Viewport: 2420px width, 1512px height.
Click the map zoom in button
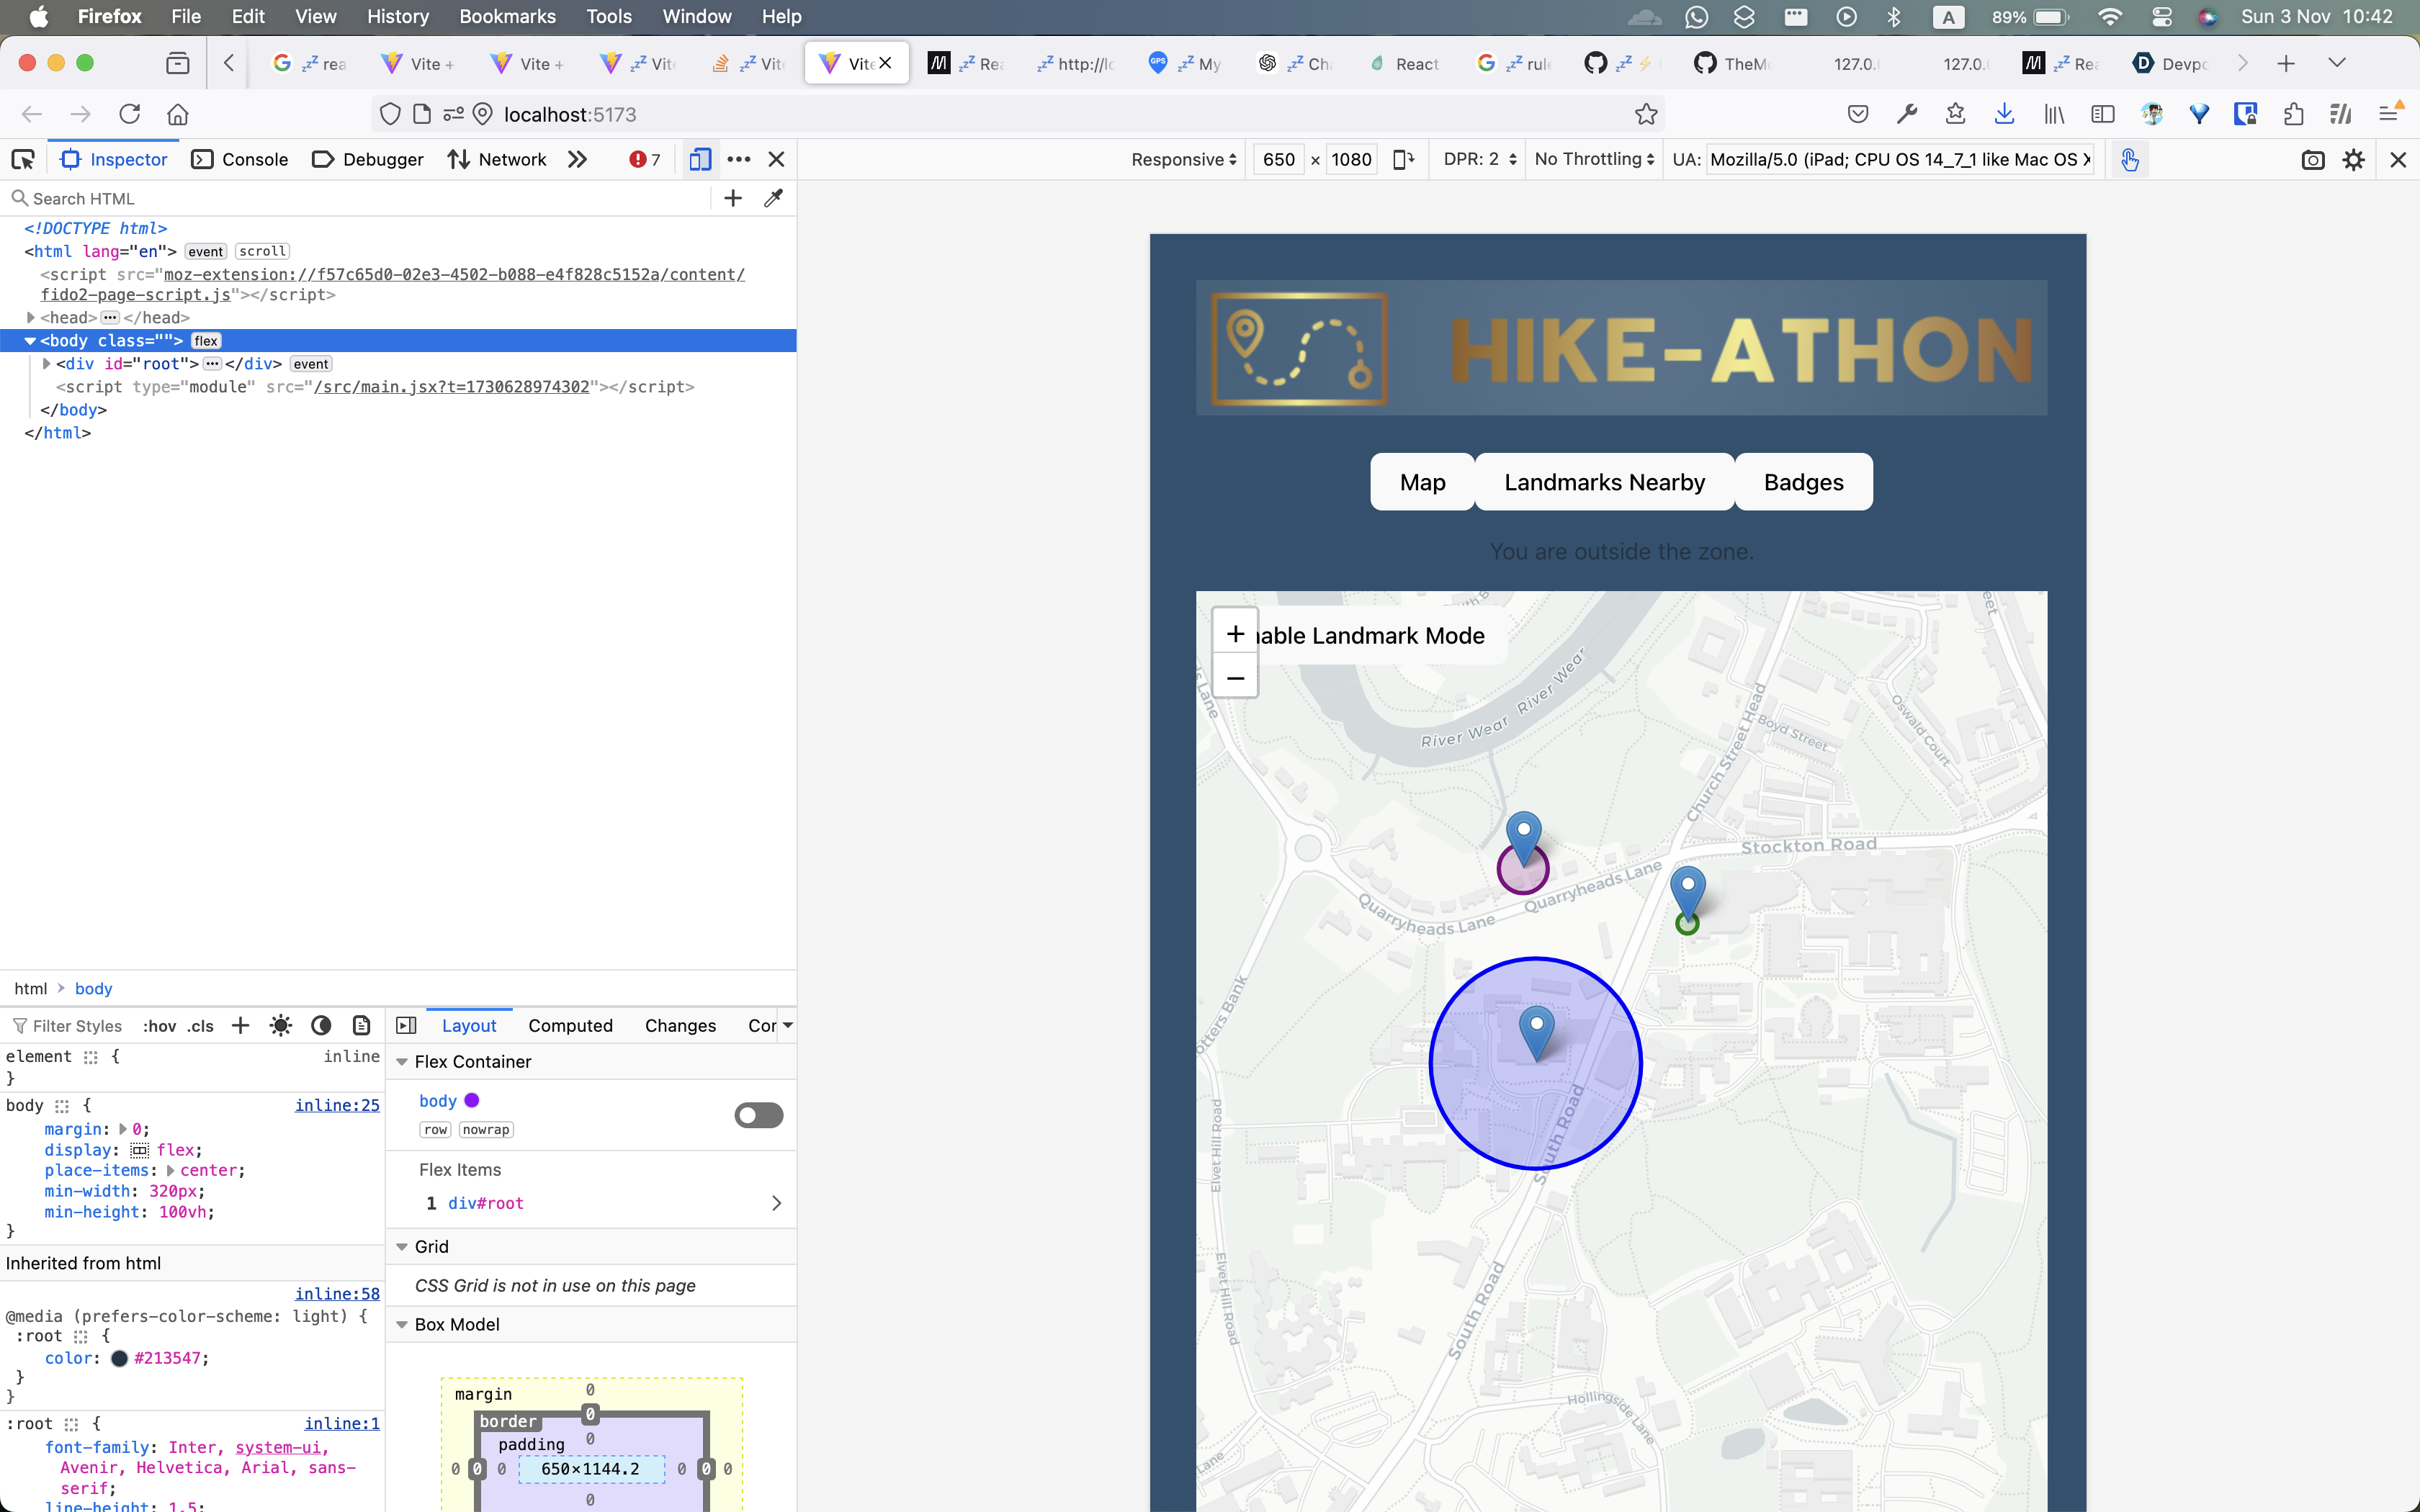click(1235, 634)
